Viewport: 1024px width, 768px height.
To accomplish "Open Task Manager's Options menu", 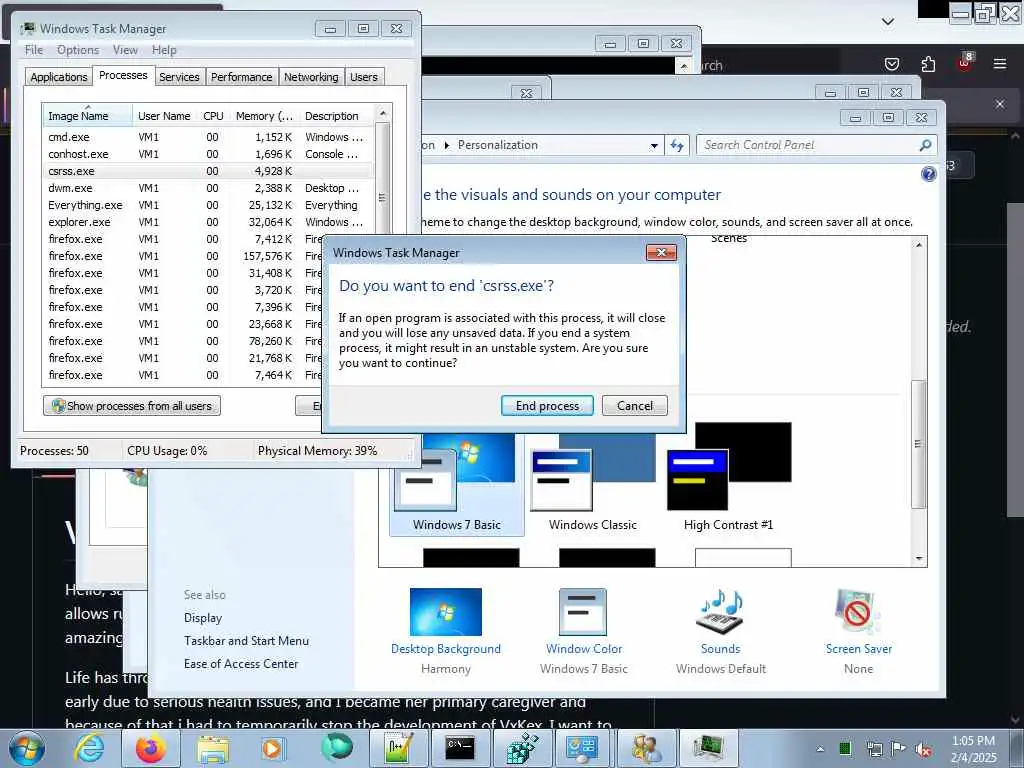I will tap(78, 50).
